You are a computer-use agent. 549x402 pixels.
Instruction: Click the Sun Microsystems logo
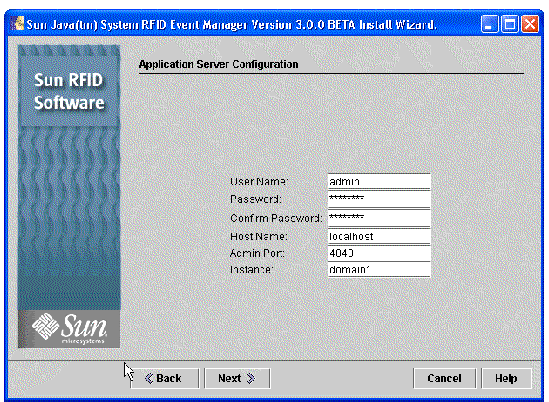point(69,329)
